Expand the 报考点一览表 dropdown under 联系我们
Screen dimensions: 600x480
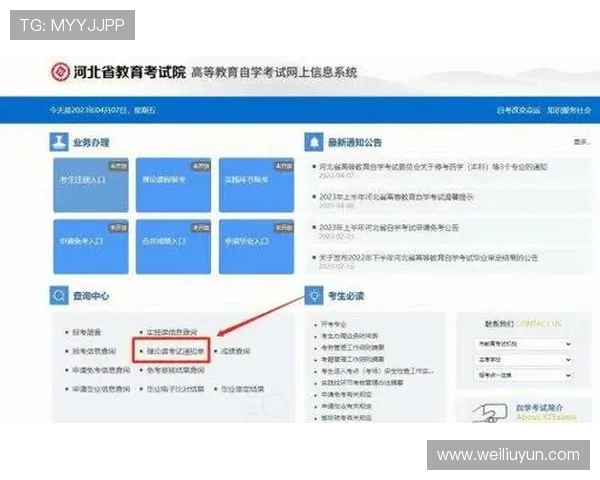pyautogui.click(x=524, y=376)
